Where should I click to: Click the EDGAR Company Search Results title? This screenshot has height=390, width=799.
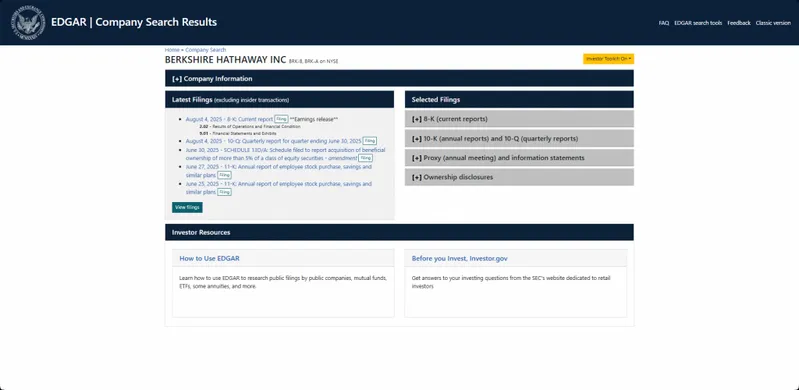[x=134, y=22]
